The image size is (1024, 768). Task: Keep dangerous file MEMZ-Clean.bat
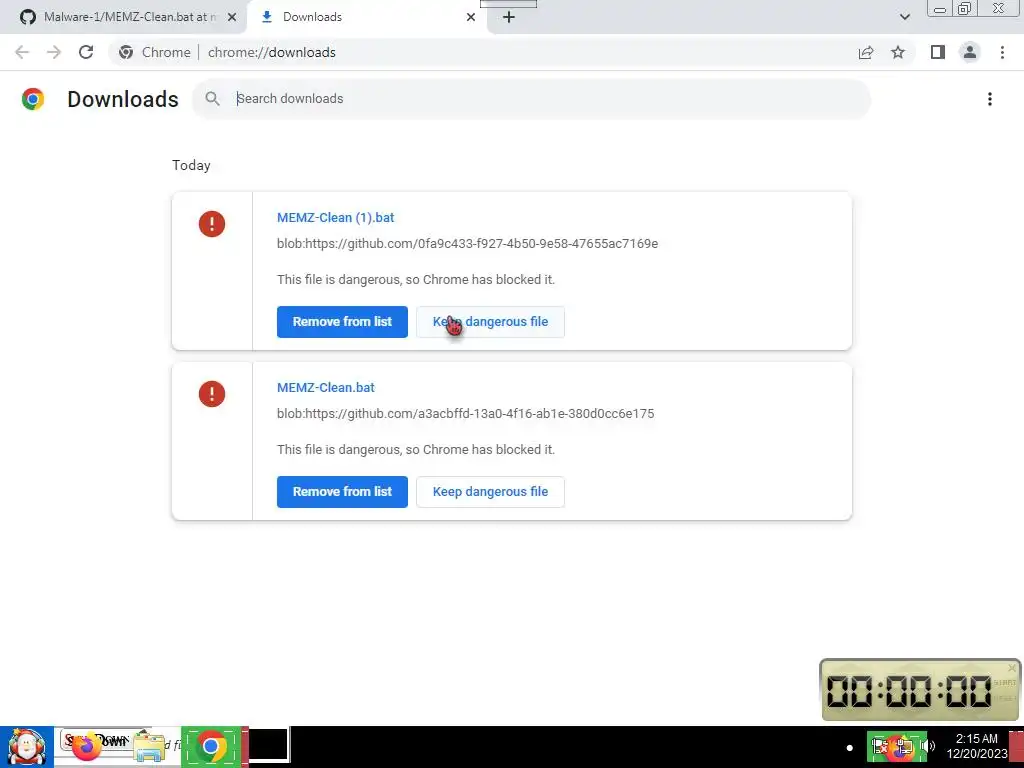[490, 492]
